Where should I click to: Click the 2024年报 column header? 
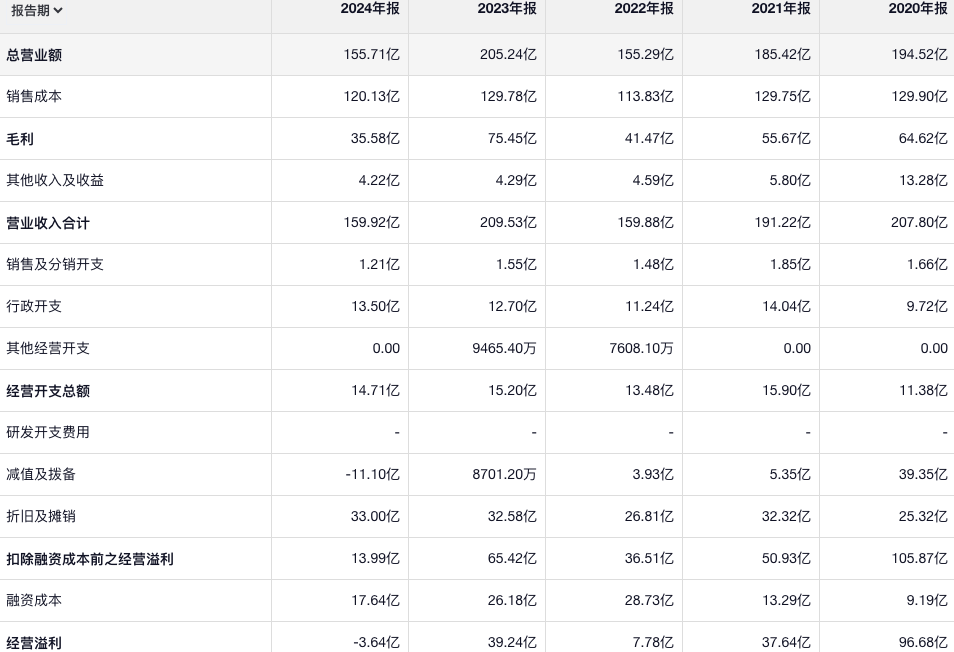(370, 9)
